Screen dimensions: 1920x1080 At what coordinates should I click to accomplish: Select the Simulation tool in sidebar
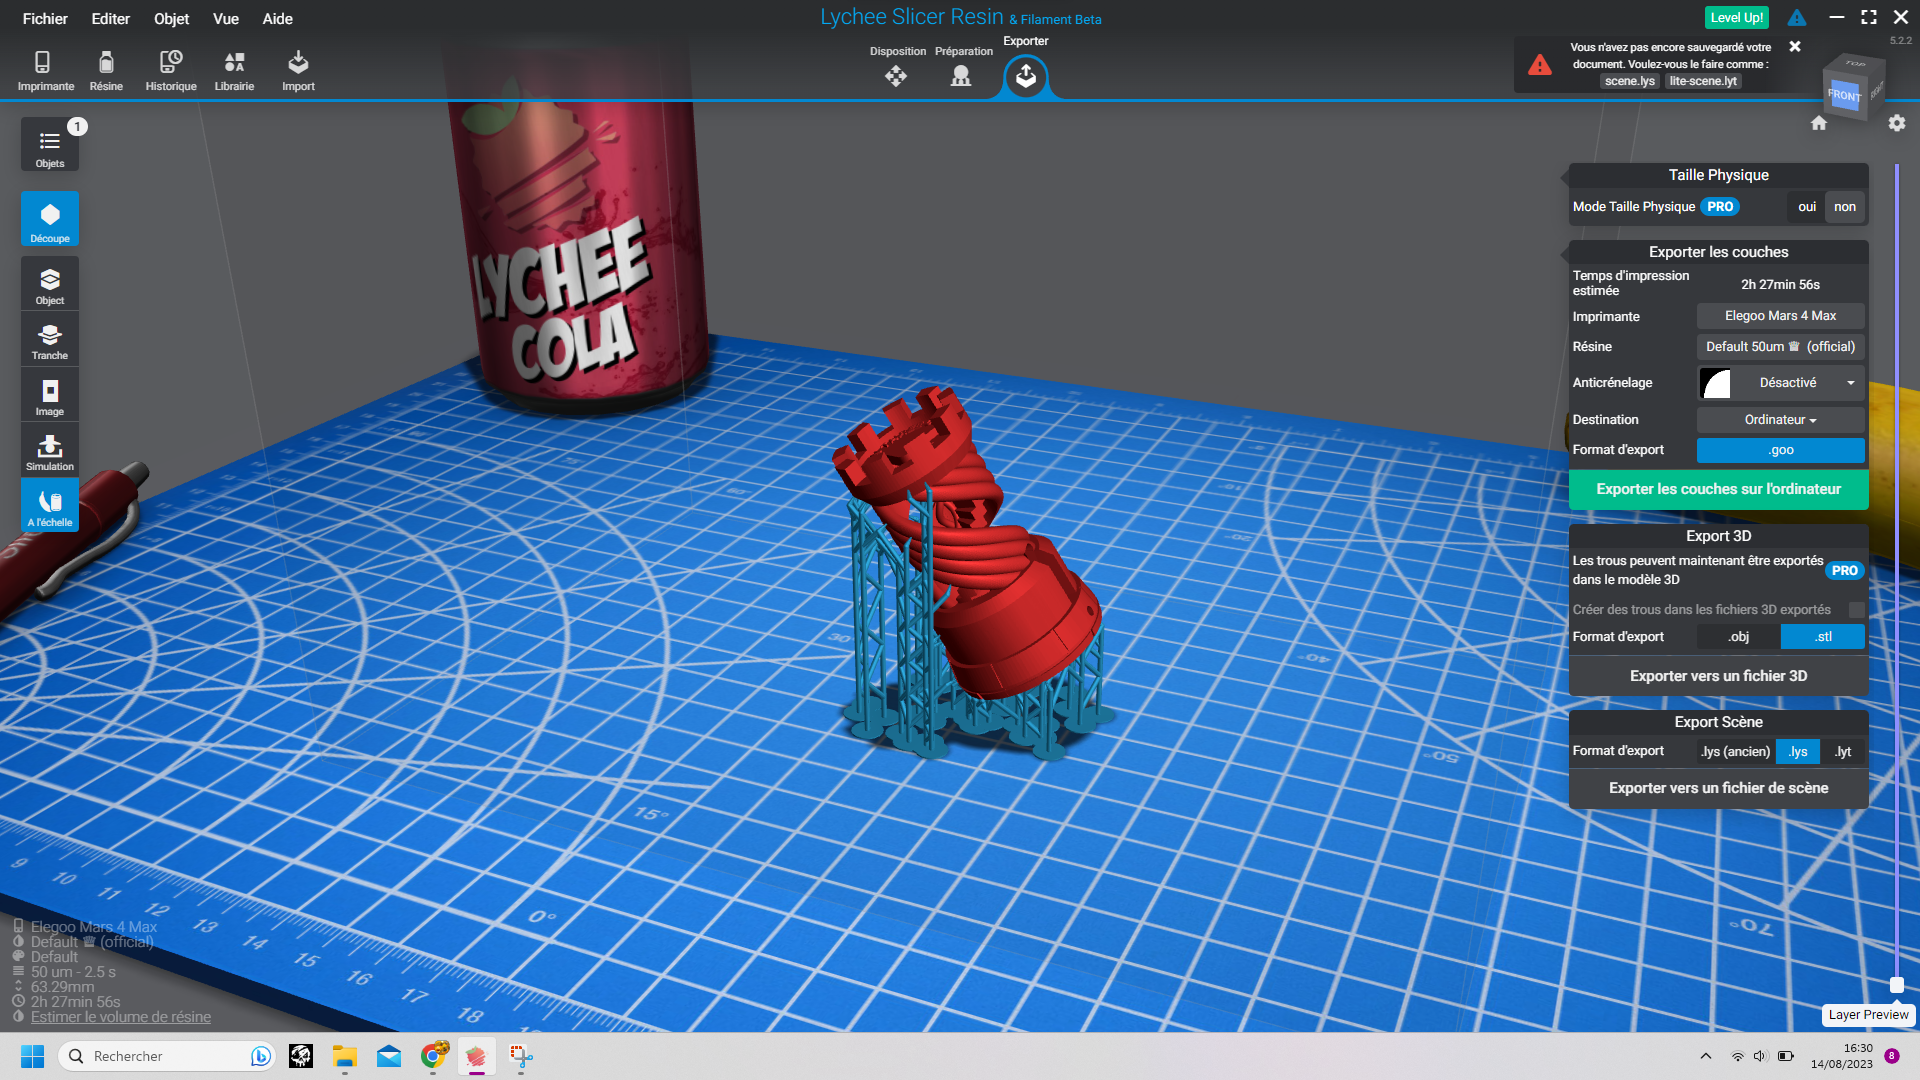coord(50,452)
